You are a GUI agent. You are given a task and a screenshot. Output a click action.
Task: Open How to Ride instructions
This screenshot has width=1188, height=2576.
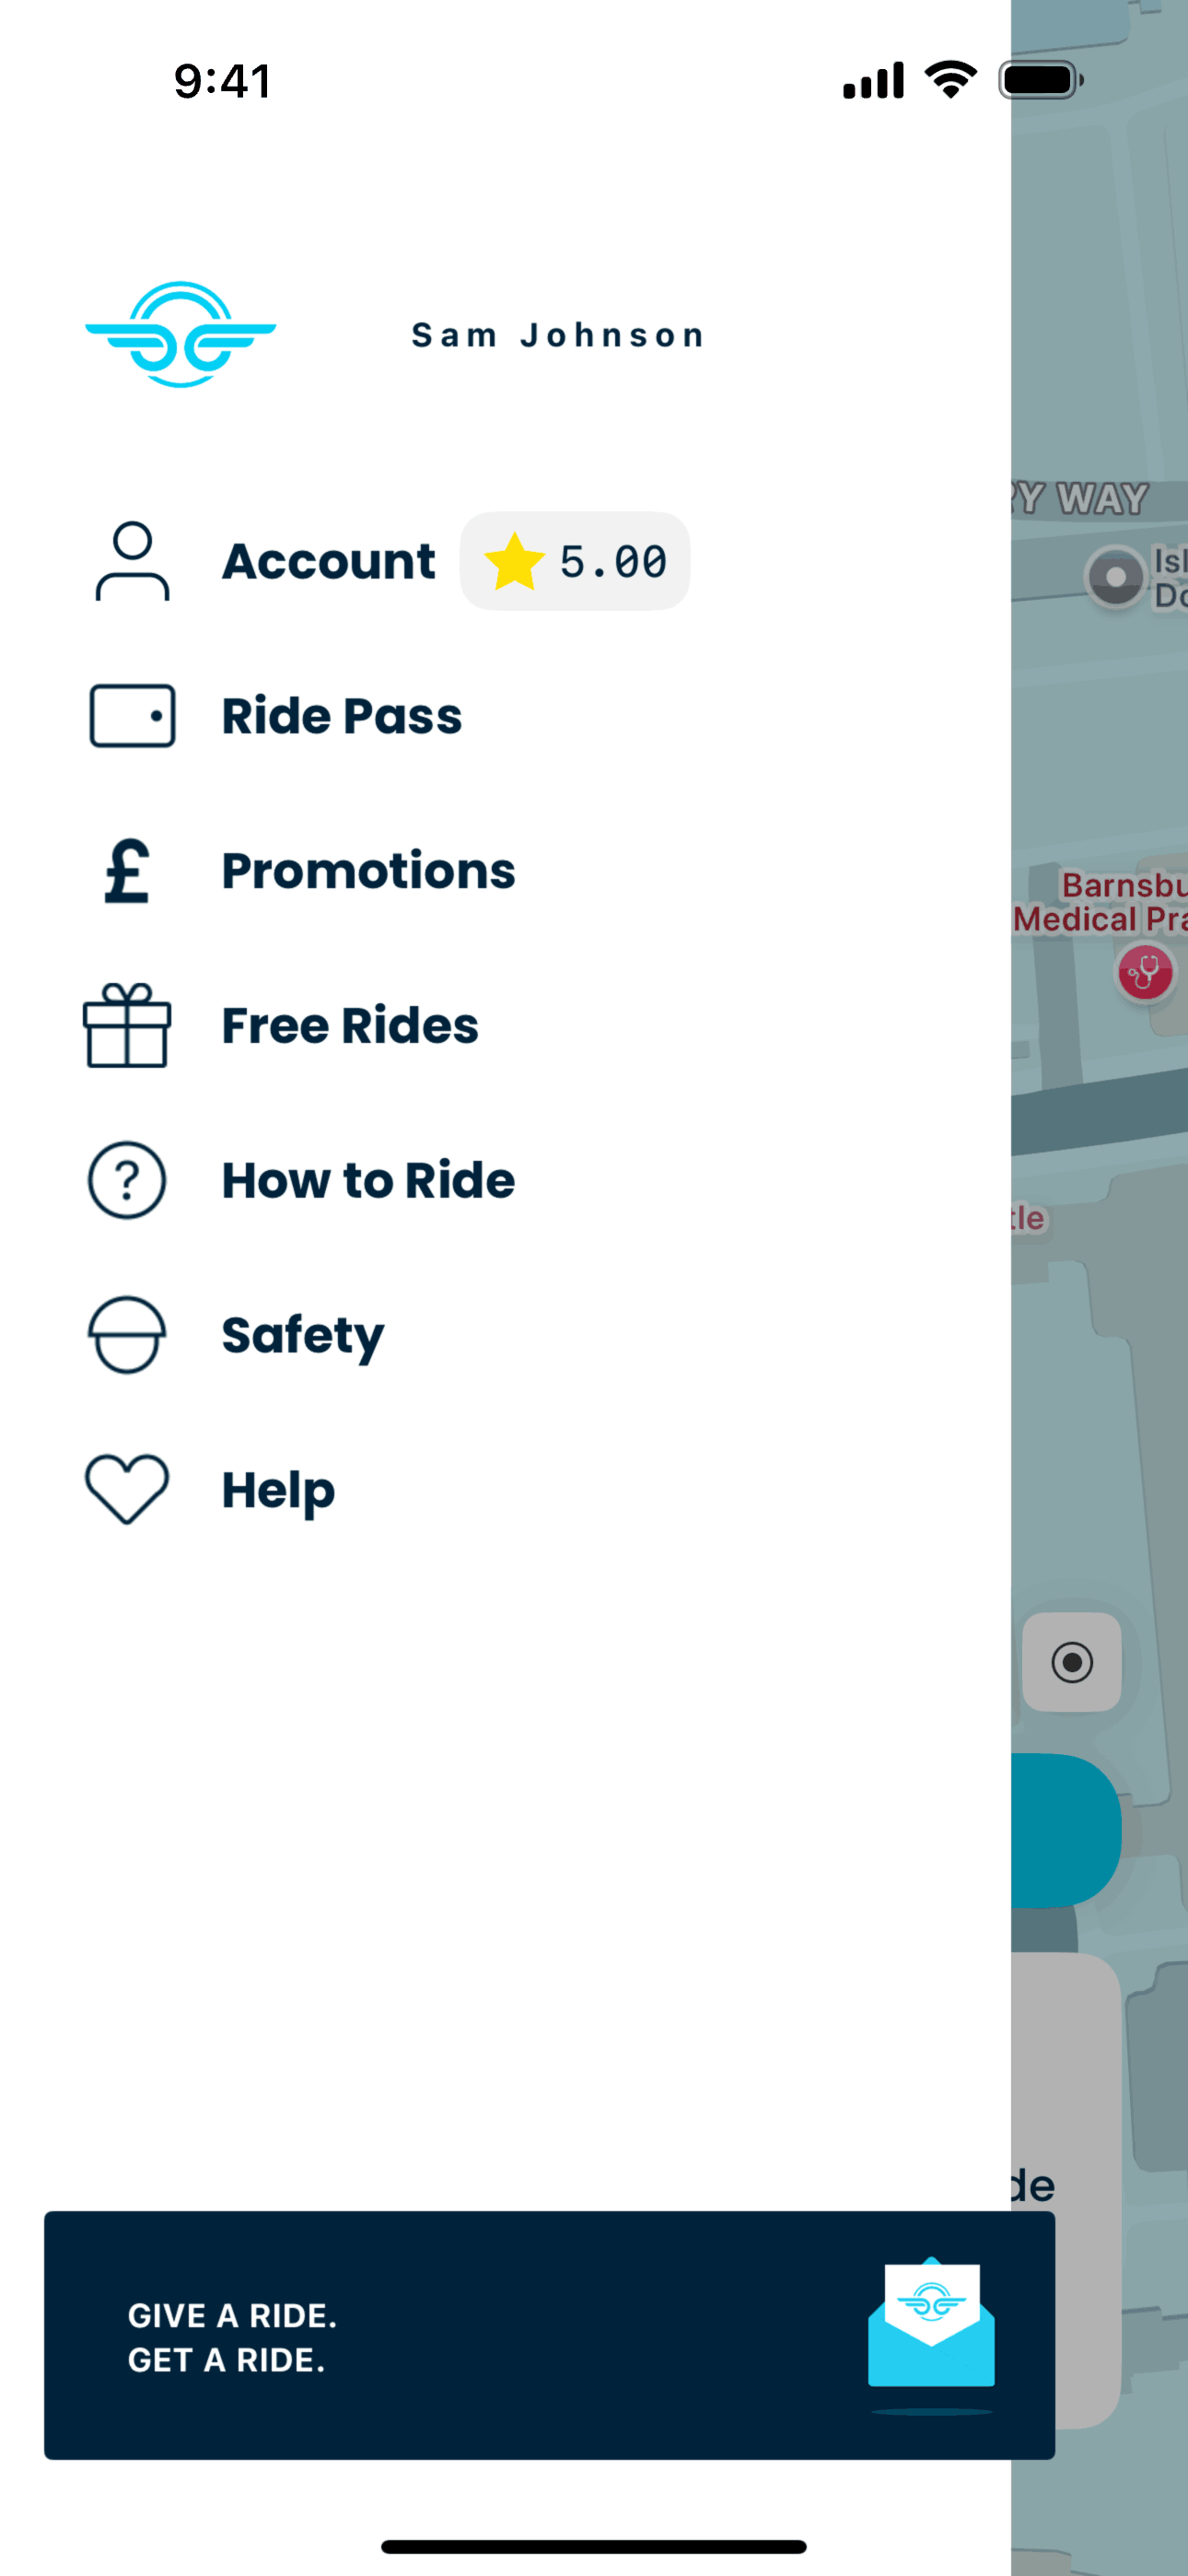pos(368,1181)
